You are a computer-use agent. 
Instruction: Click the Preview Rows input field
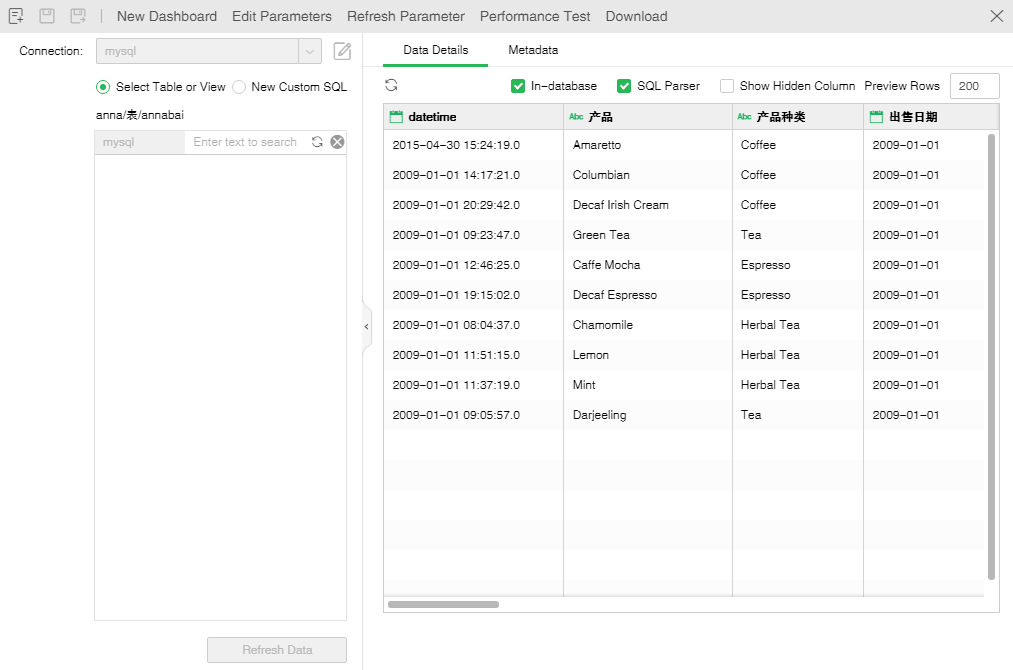pyautogui.click(x=974, y=86)
